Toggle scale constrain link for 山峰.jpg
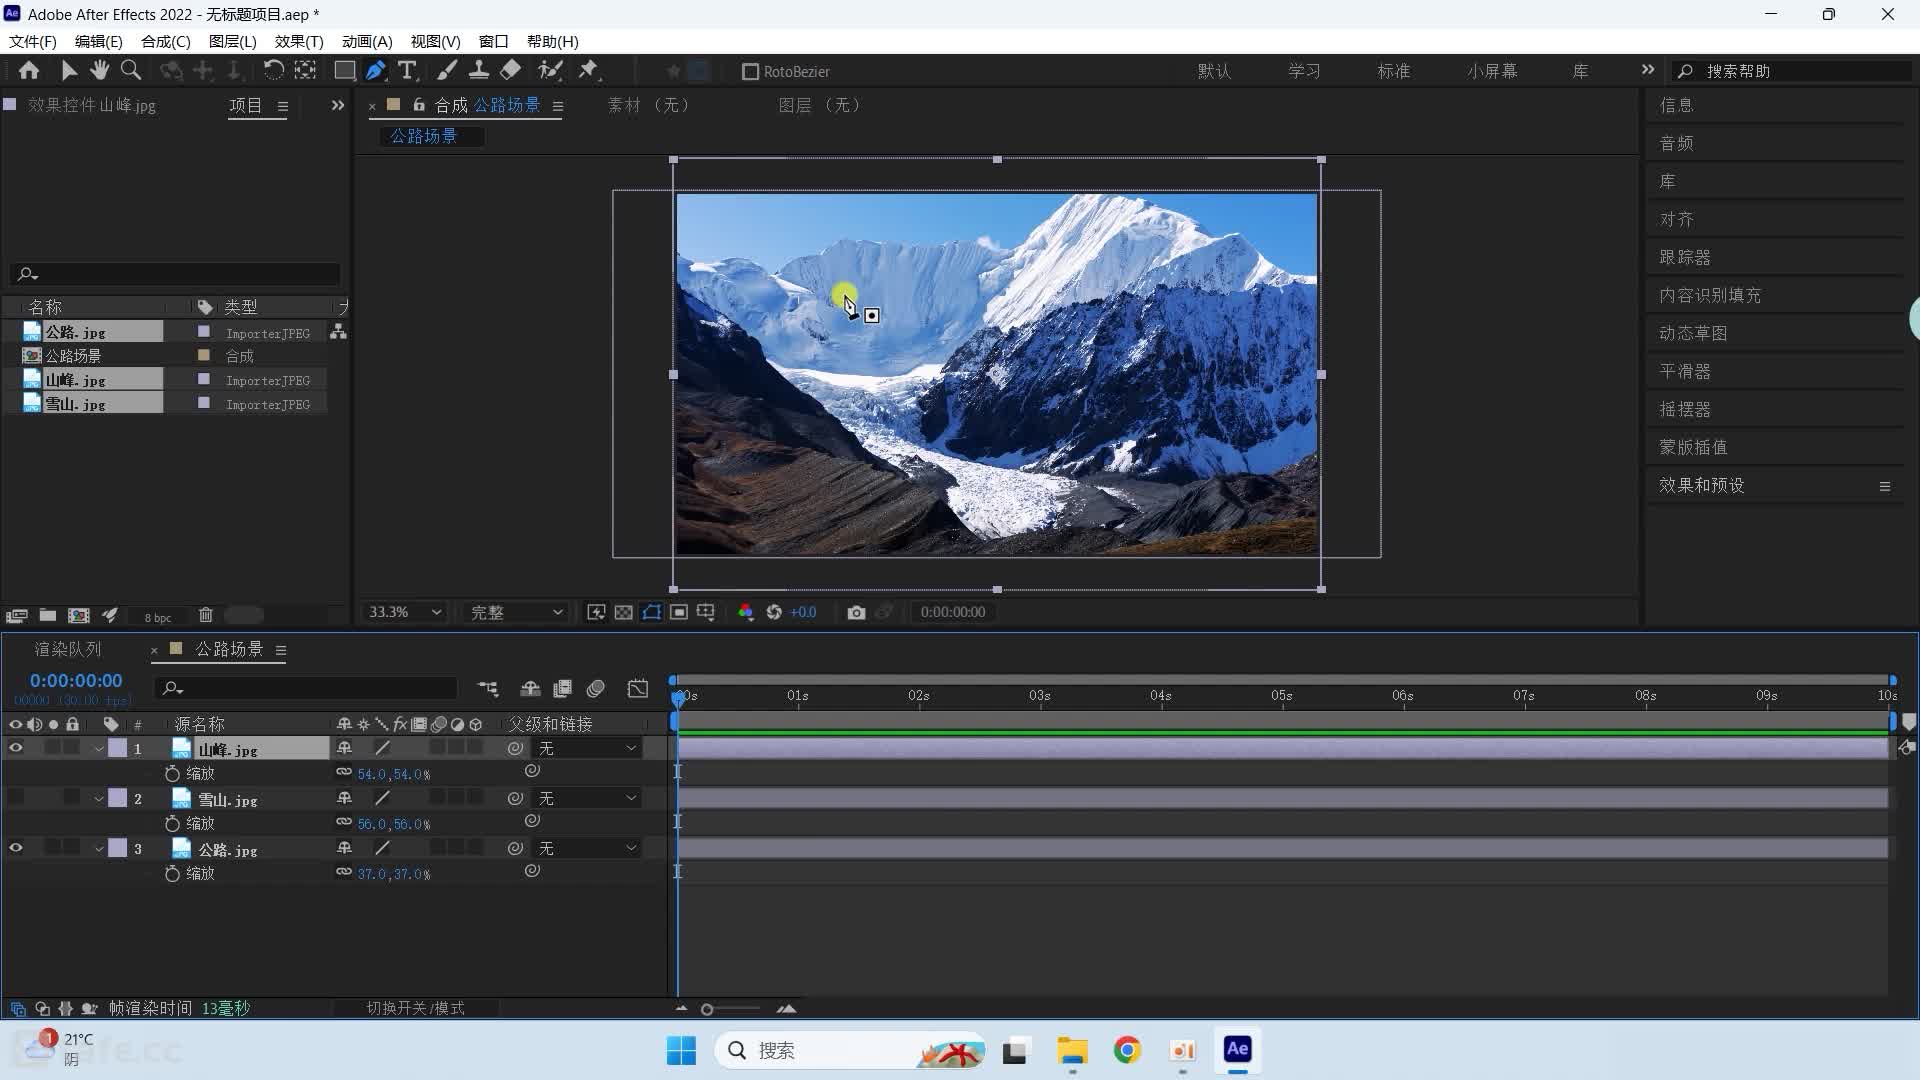Image resolution: width=1920 pixels, height=1080 pixels. 344,773
